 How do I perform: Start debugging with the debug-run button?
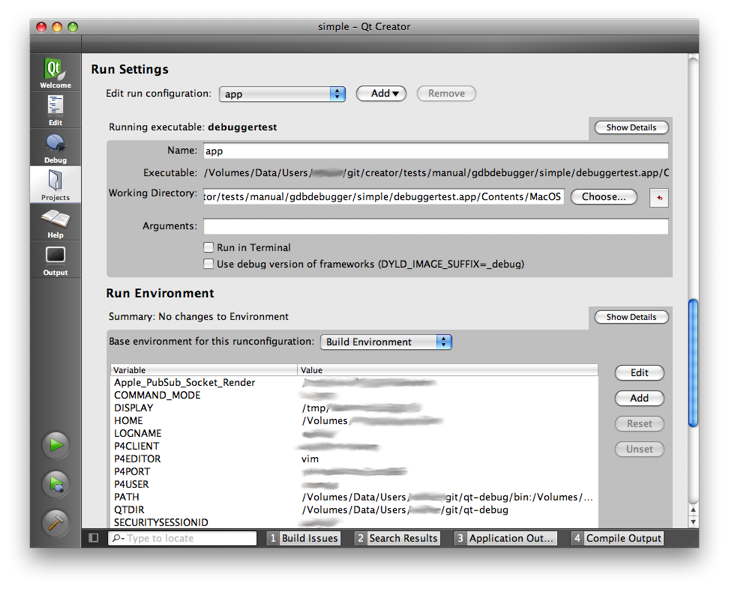click(x=56, y=484)
